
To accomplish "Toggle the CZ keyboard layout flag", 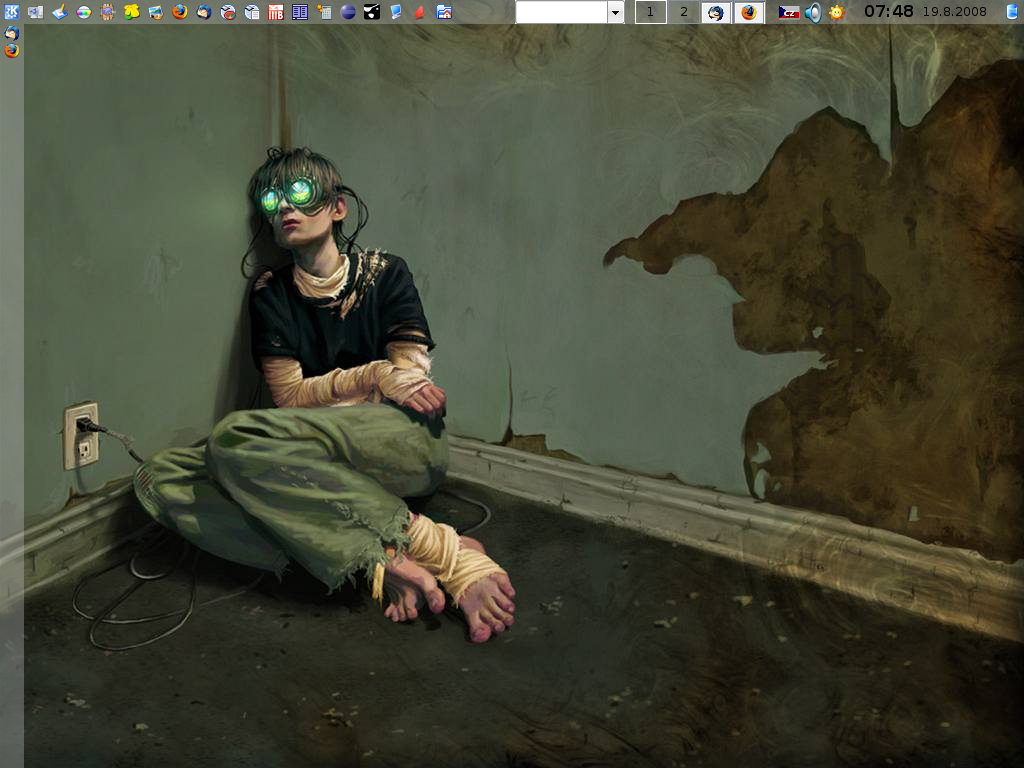I will coord(789,12).
